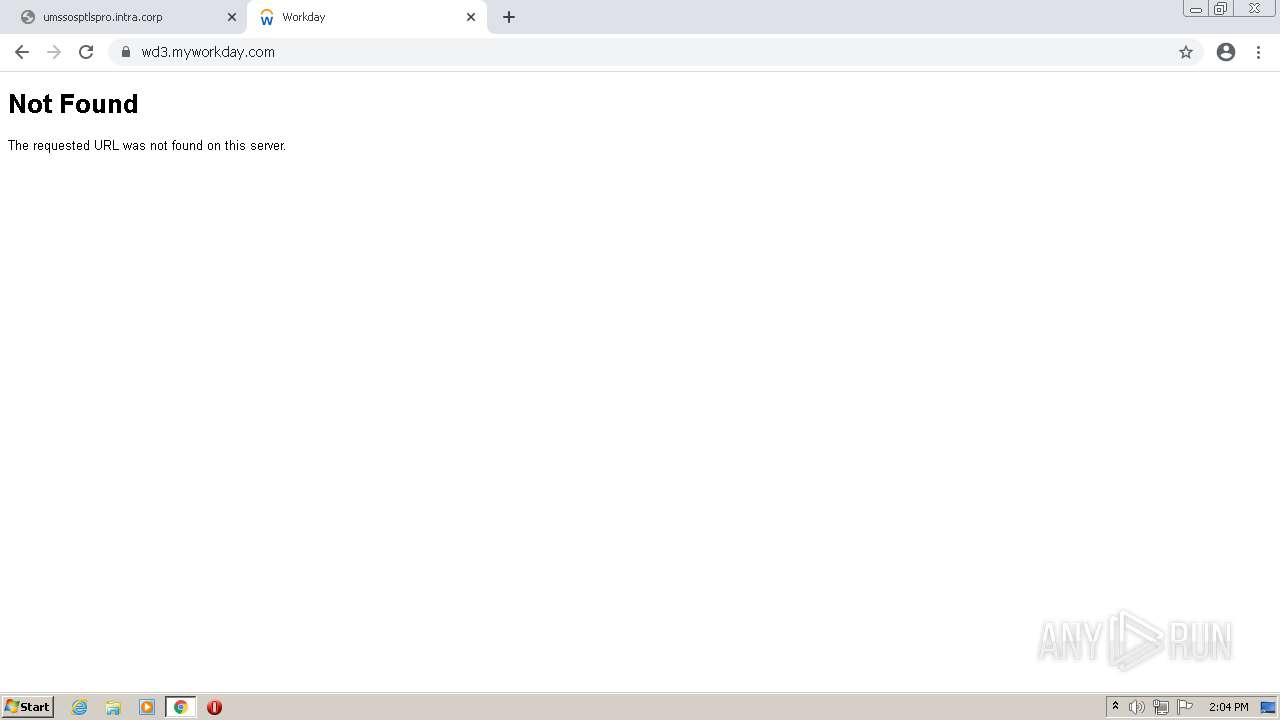
Task: Restore down the Chrome window
Action: tap(1221, 9)
